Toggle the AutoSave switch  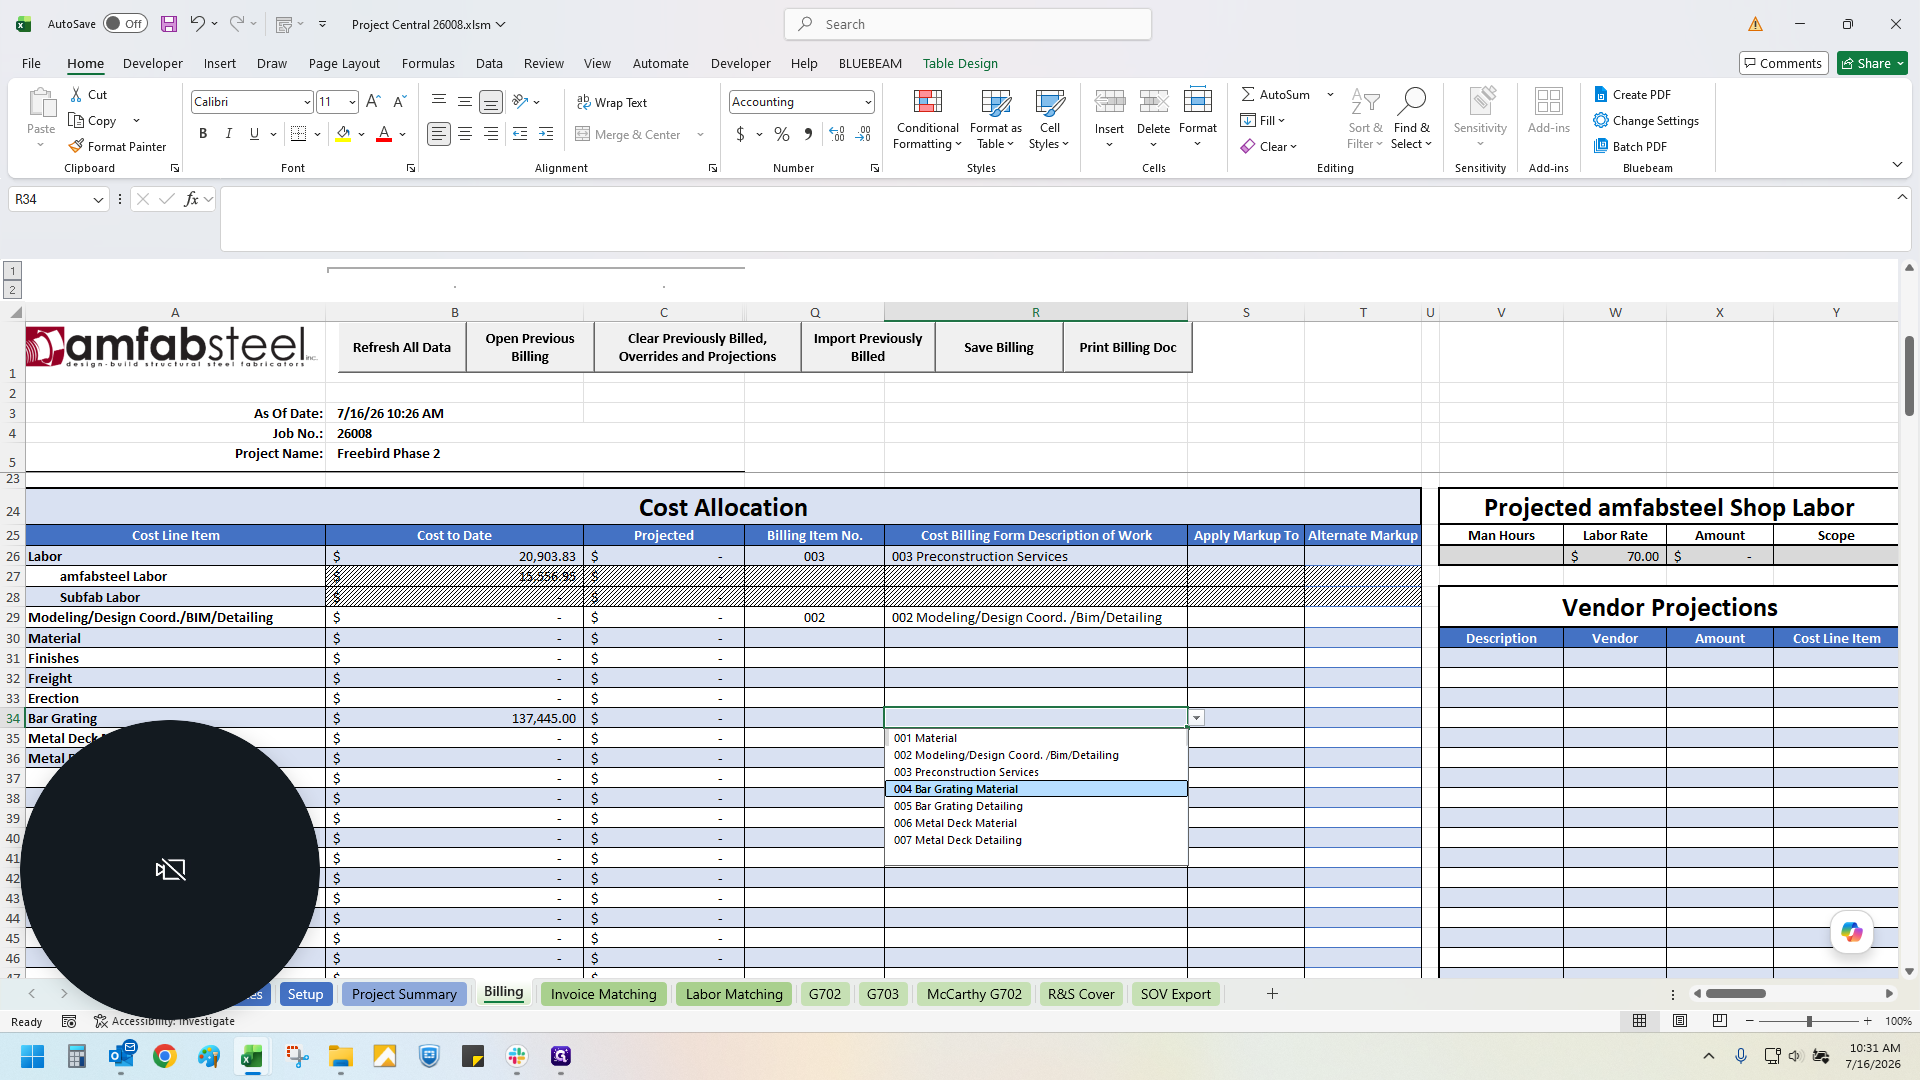[125, 24]
